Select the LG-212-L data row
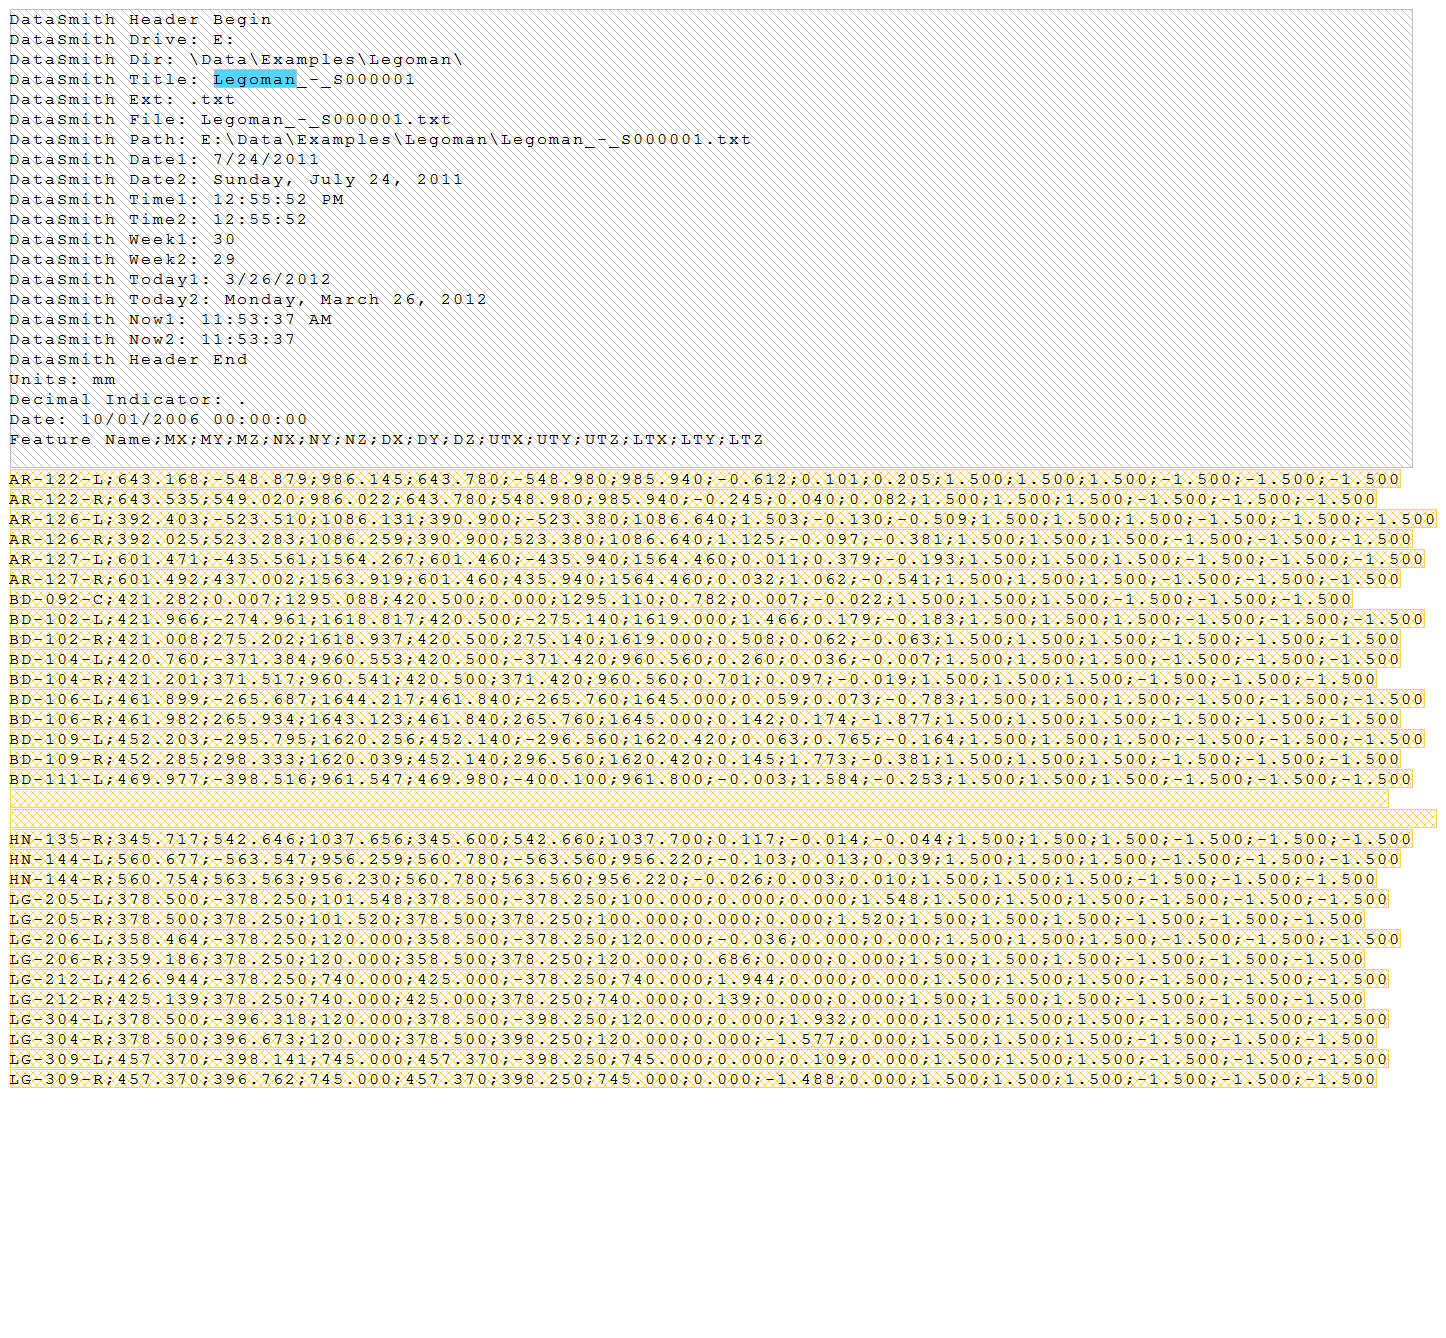Screen dimensions: 1446x1338 click(x=698, y=979)
